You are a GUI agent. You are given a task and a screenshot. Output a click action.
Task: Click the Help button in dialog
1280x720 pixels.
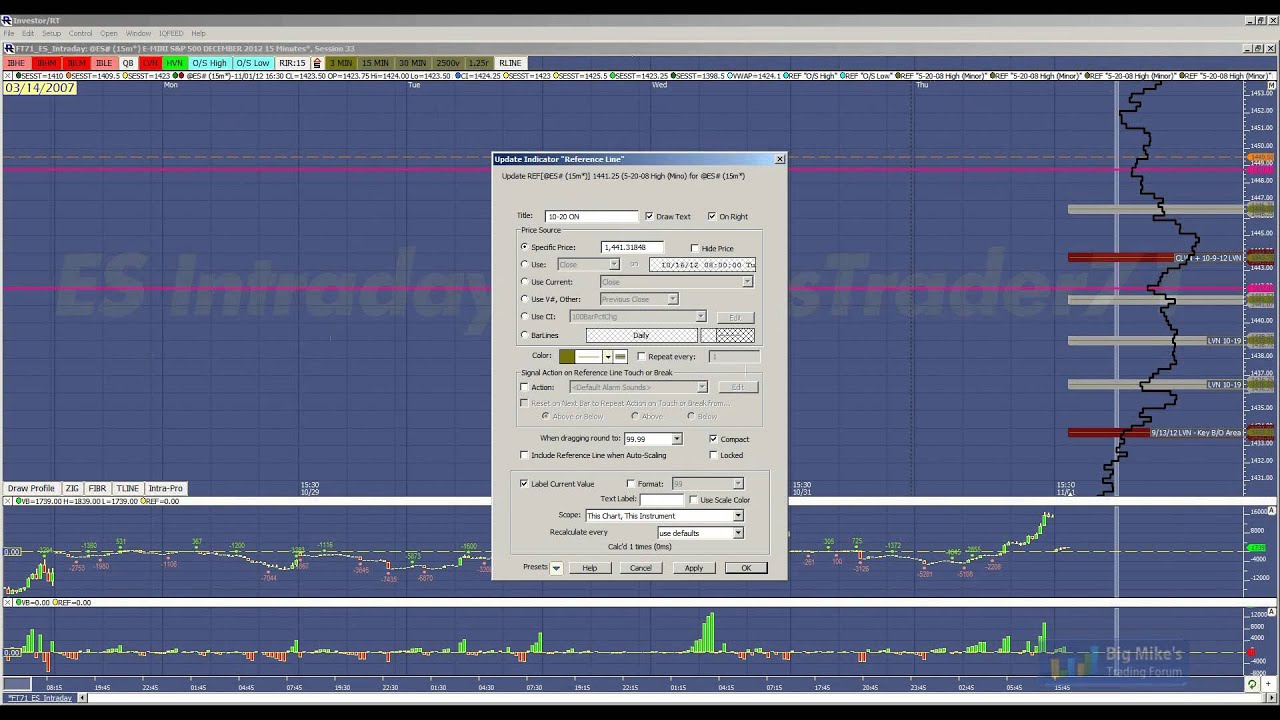(x=589, y=568)
